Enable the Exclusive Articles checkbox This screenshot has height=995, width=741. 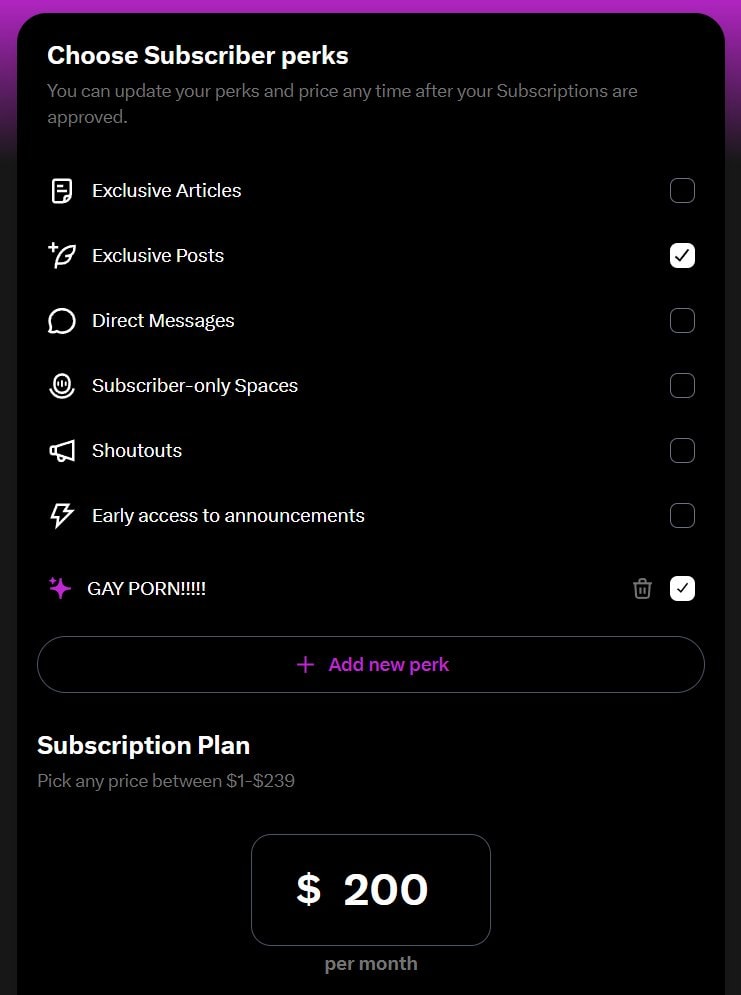(x=682, y=191)
